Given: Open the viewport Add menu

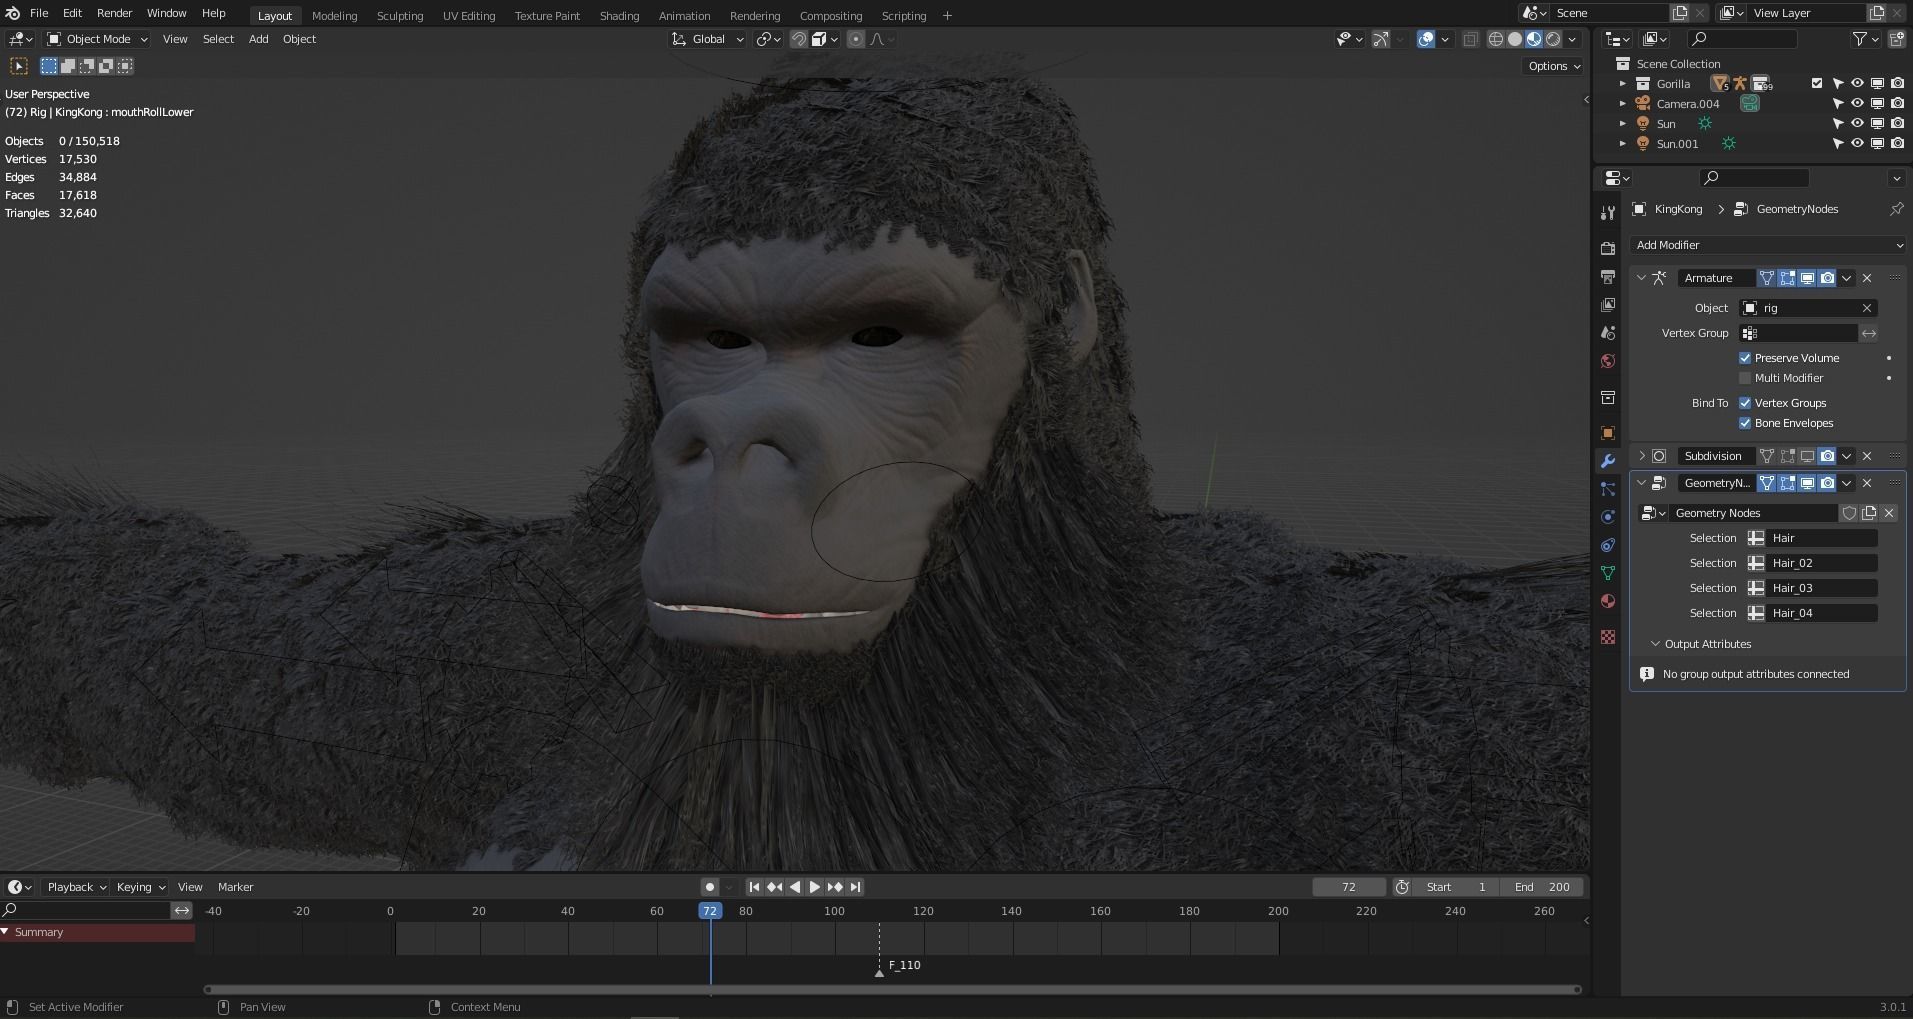Looking at the screenshot, I should pos(258,39).
